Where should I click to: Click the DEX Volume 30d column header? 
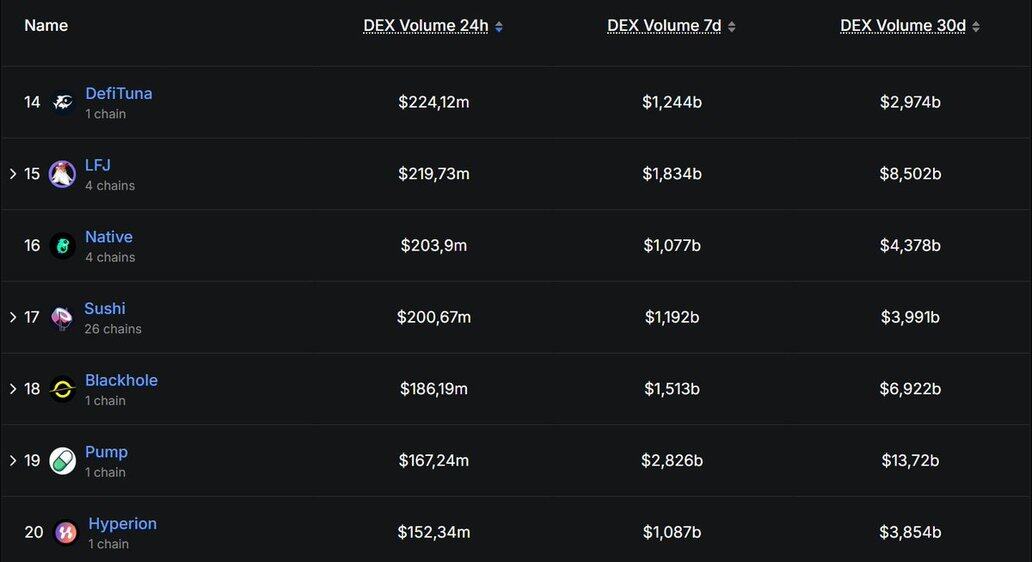[x=903, y=26]
